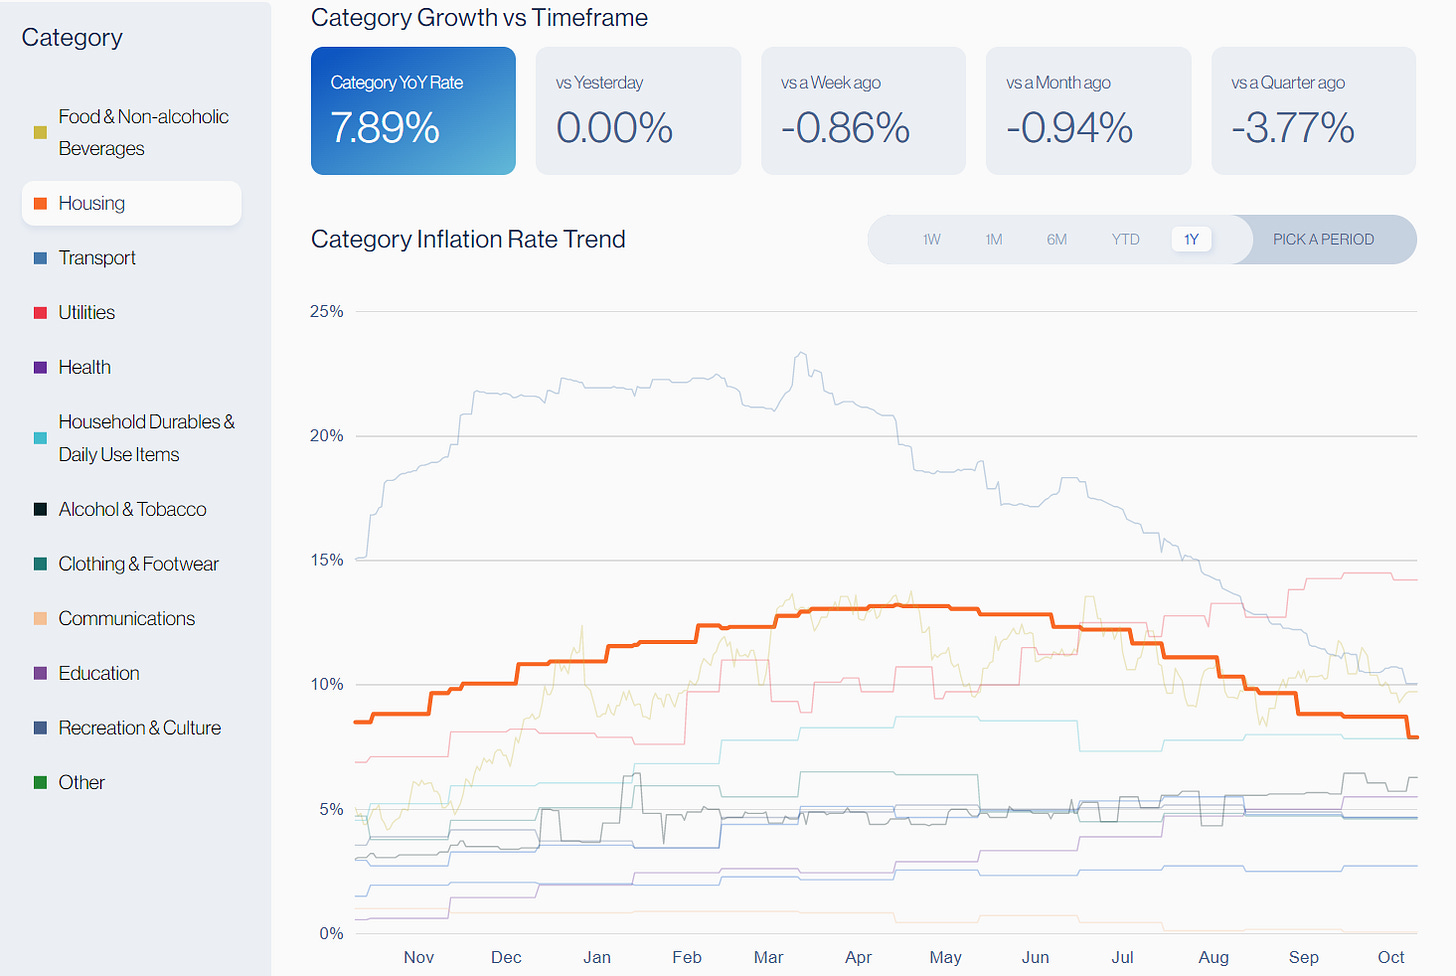Click the 5% y-axis label

coord(331,809)
